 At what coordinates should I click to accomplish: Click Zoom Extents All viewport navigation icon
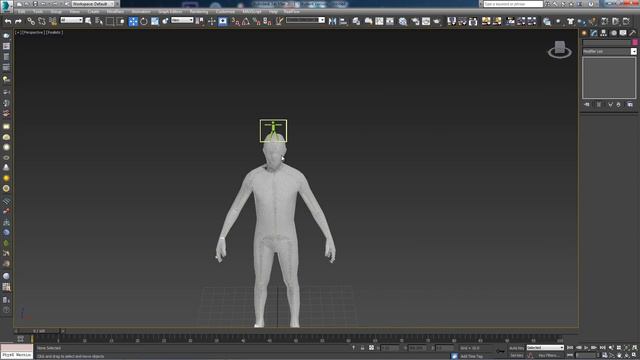(x=634, y=348)
